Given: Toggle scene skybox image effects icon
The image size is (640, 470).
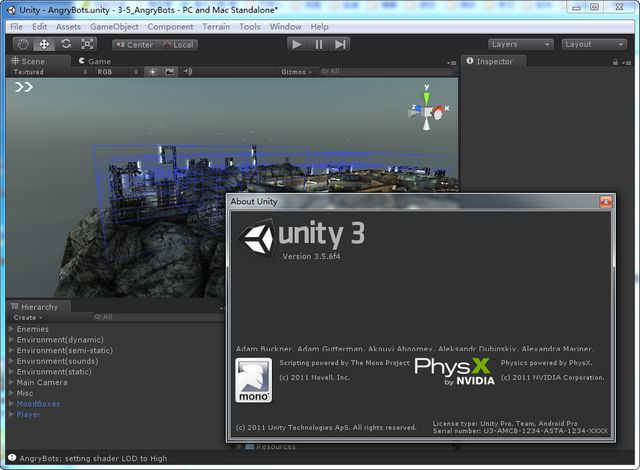Looking at the screenshot, I should tap(169, 72).
